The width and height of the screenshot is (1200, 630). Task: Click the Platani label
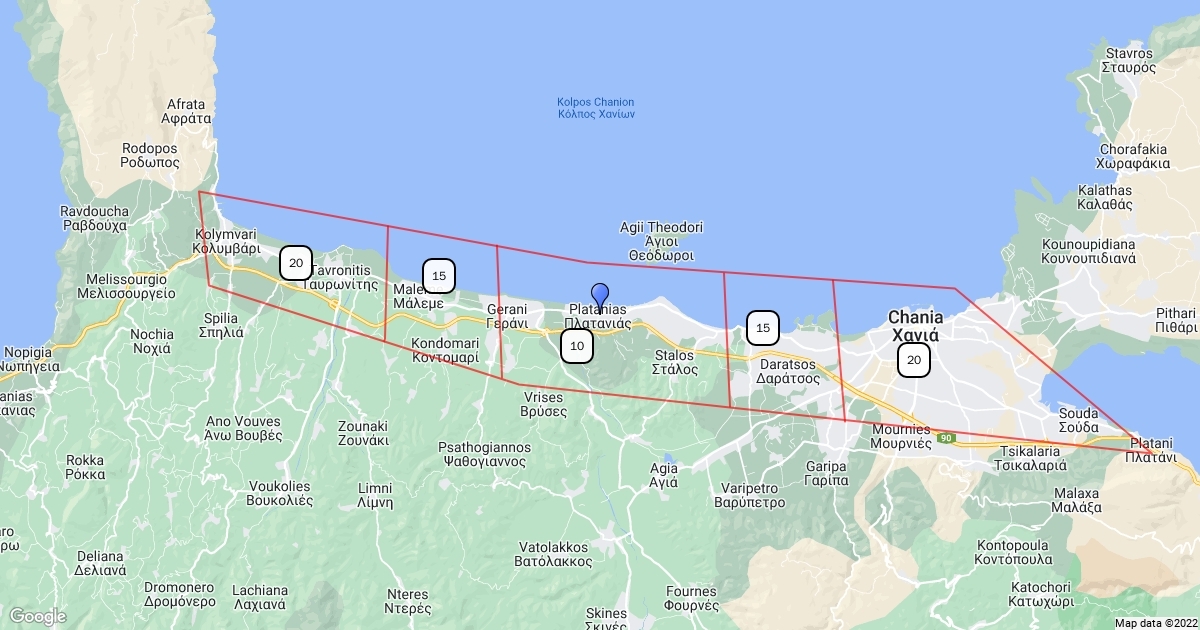point(1150,448)
